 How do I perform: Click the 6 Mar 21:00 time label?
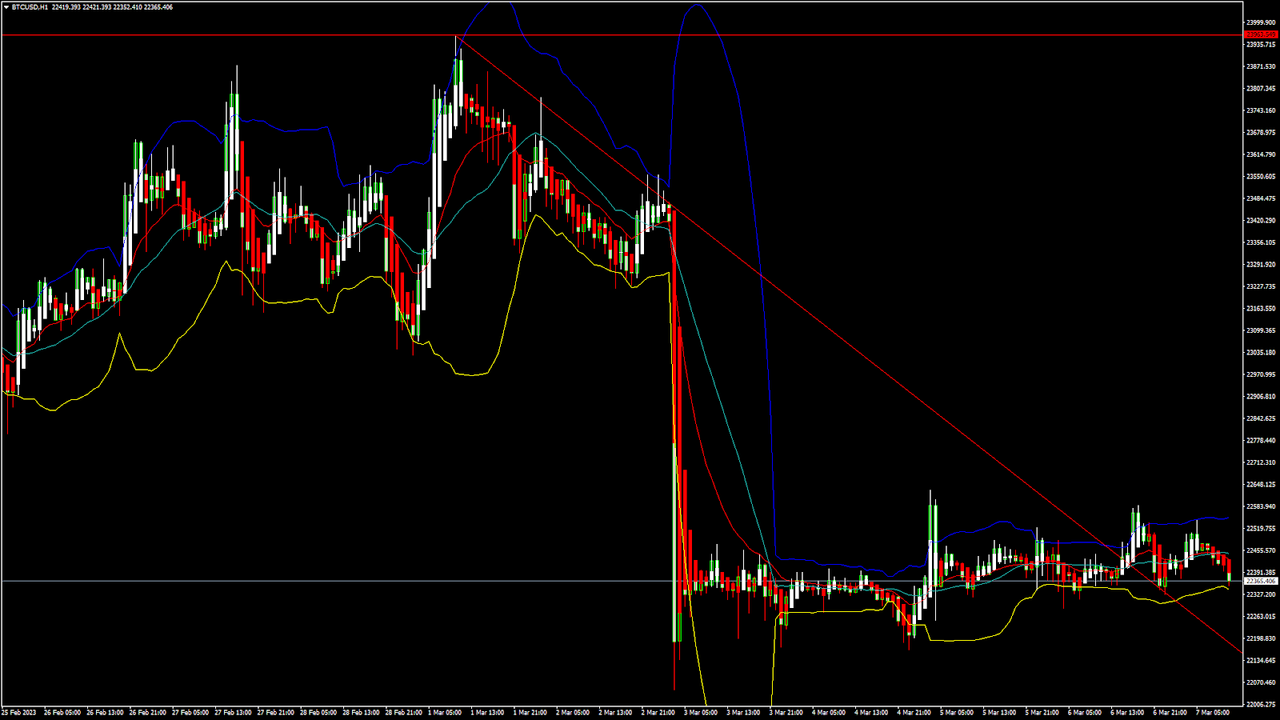click(1172, 713)
